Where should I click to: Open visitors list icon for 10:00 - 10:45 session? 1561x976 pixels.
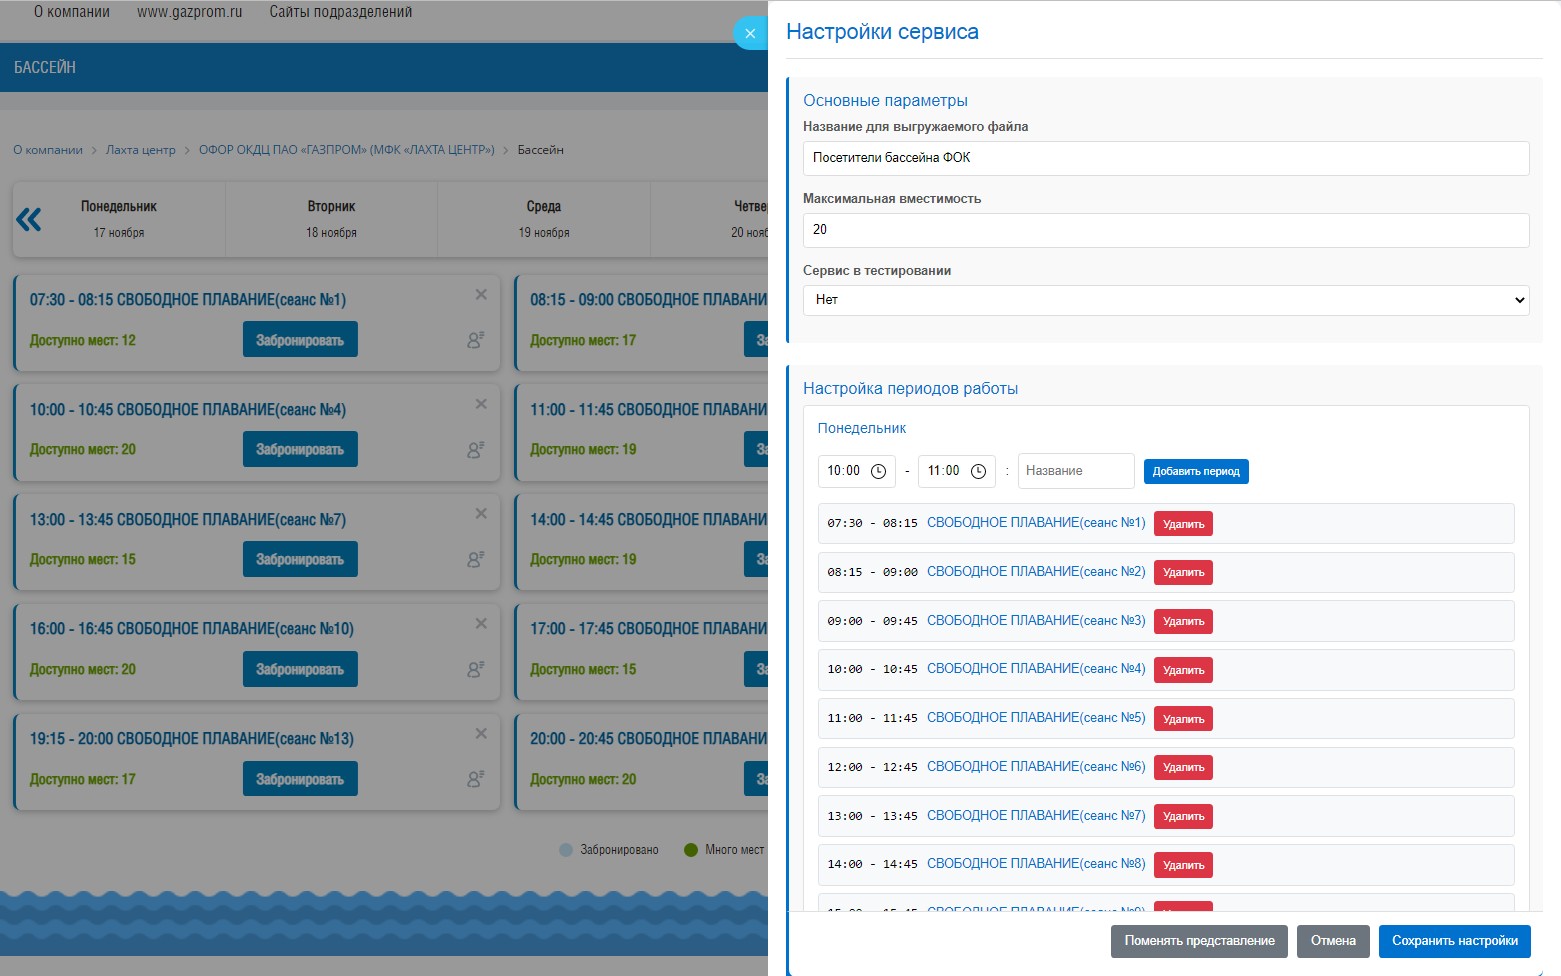pyautogui.click(x=475, y=450)
